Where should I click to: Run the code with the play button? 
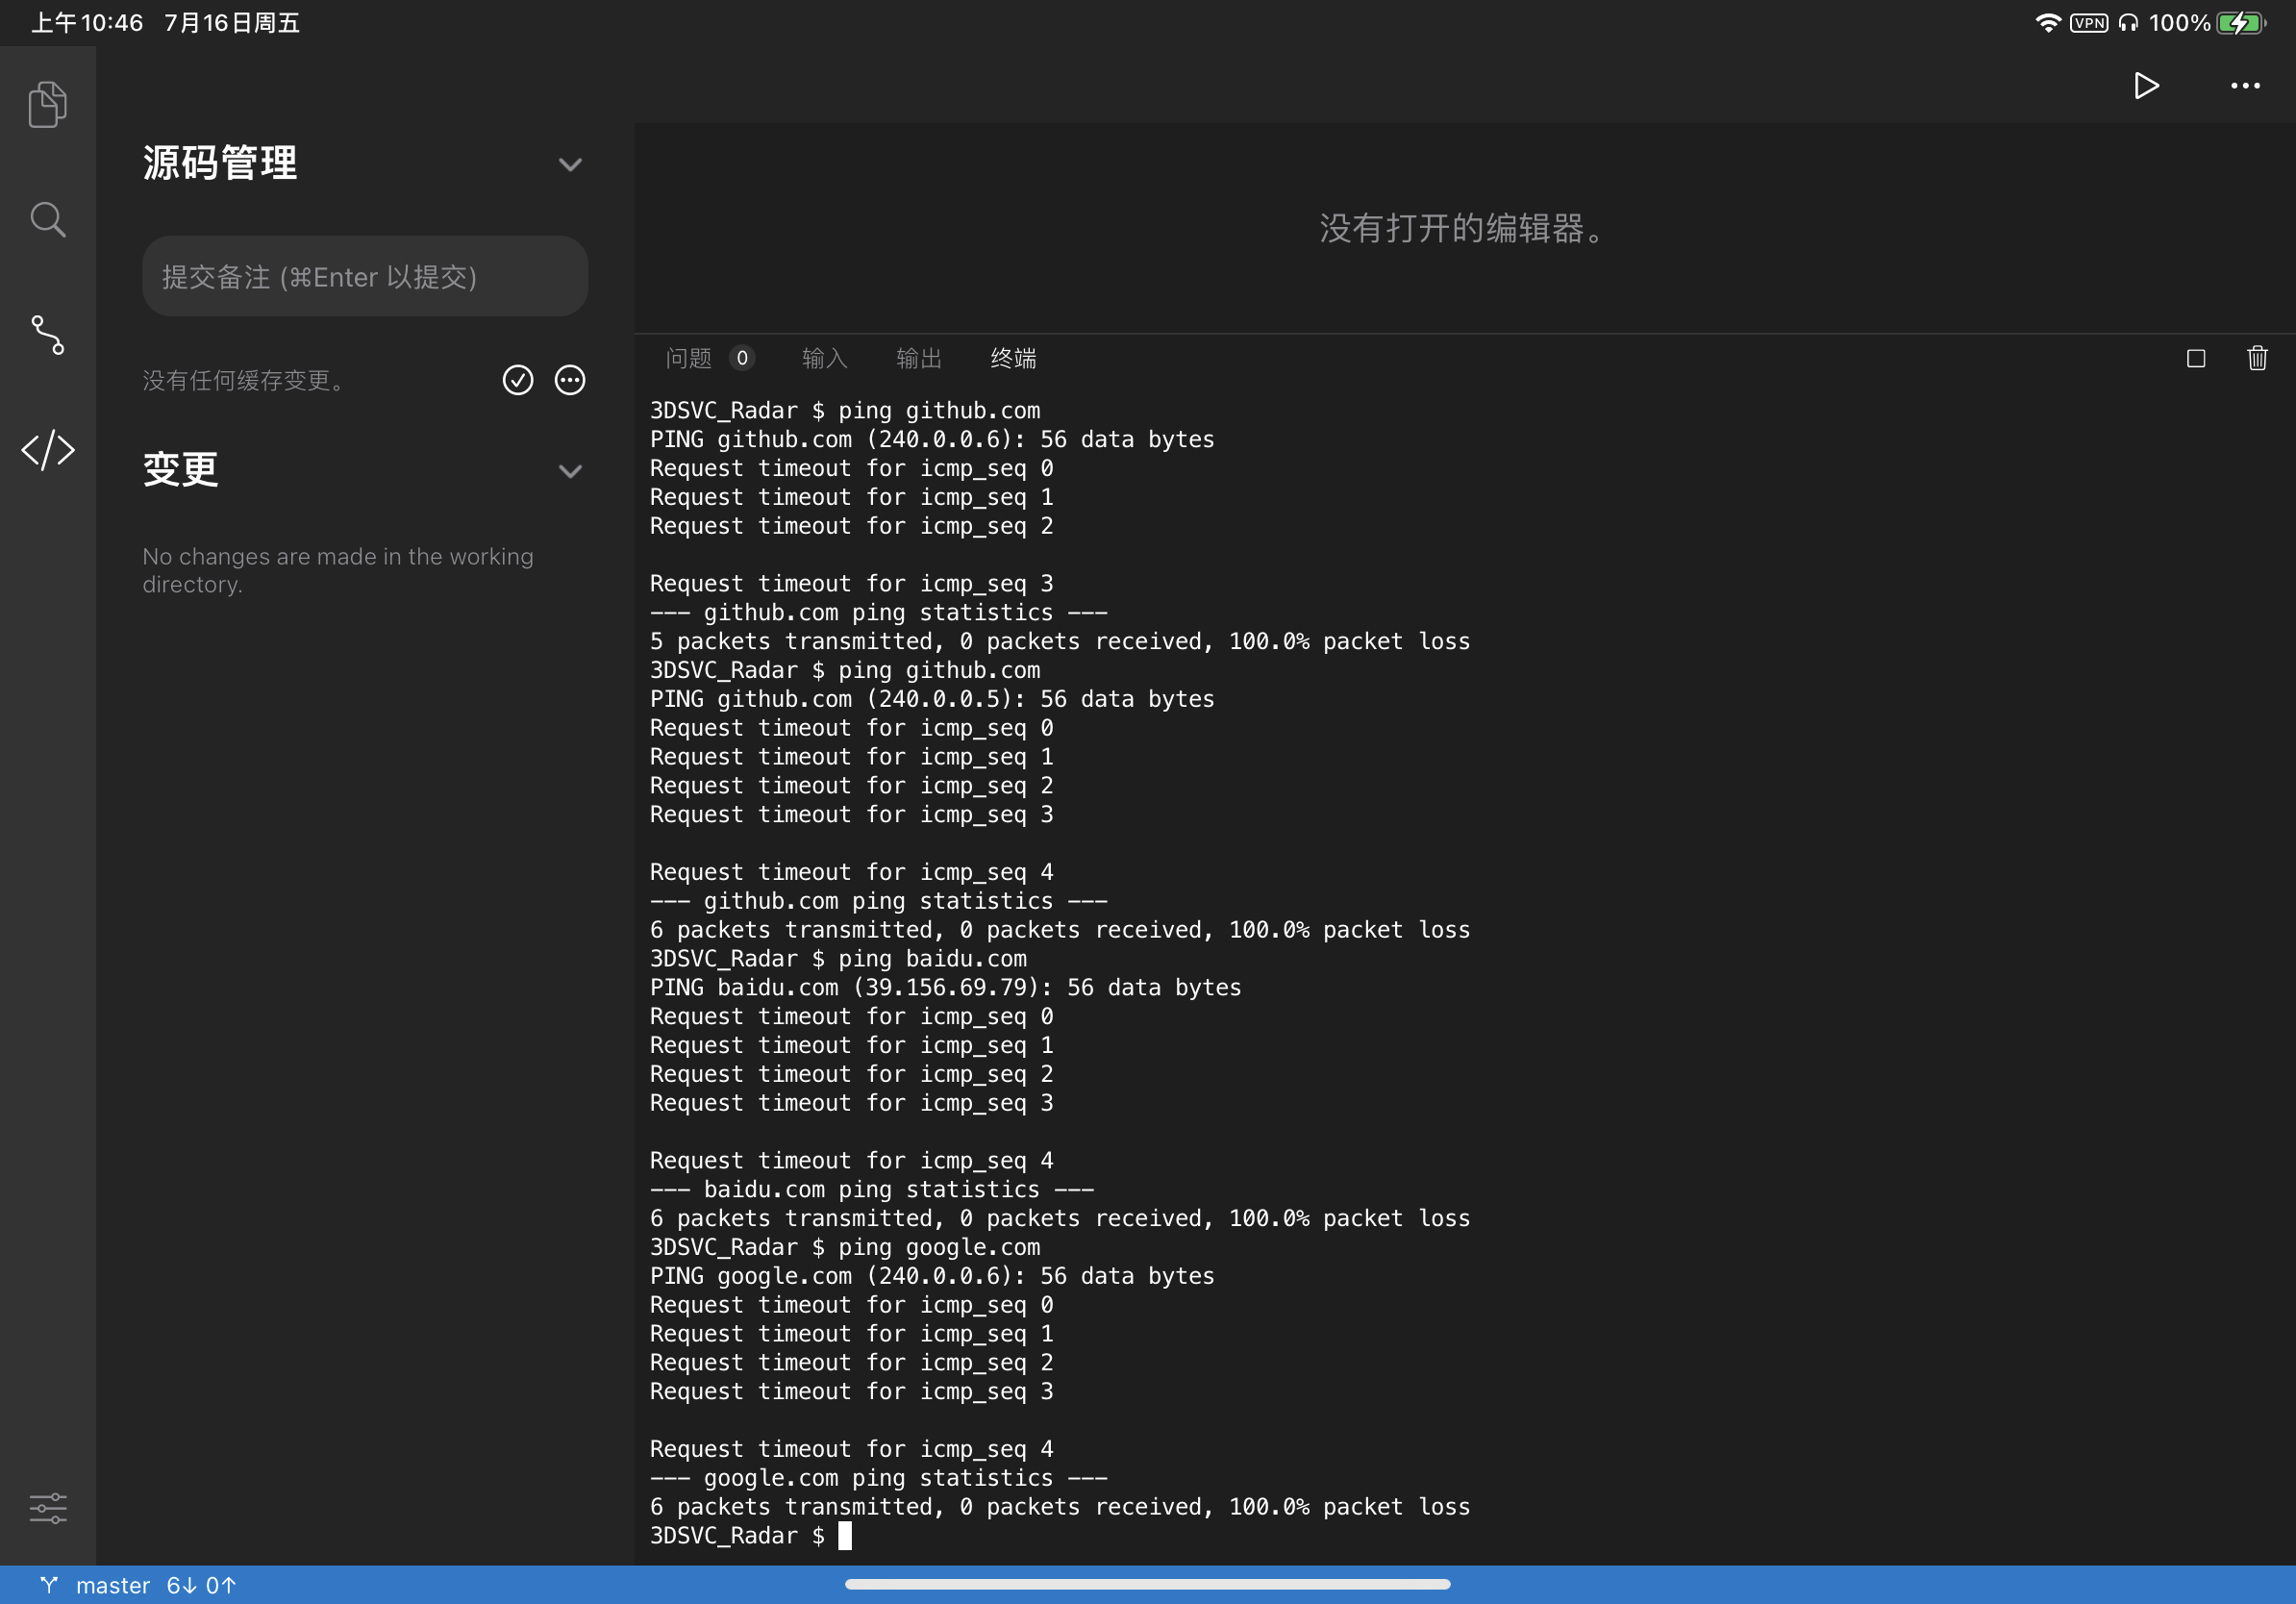coord(2146,86)
